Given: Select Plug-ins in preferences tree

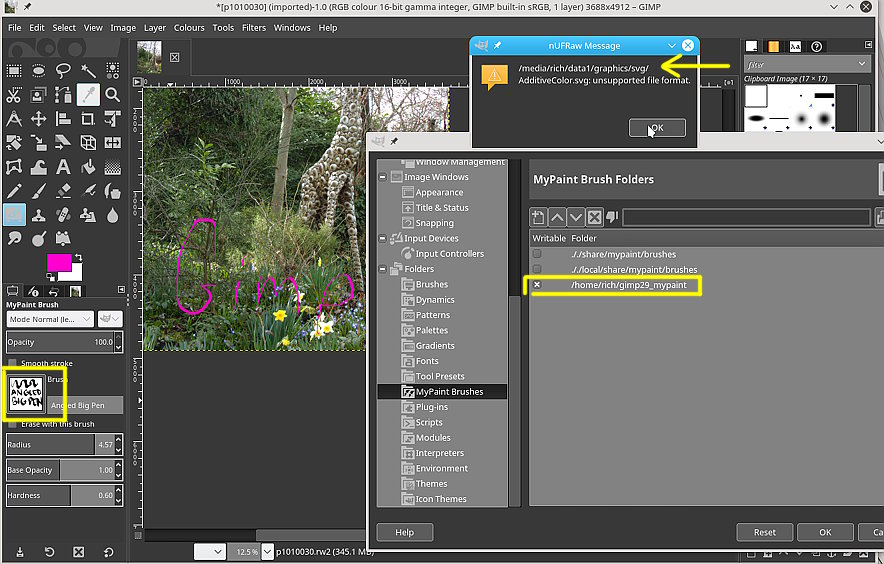Looking at the screenshot, I should click(x=432, y=407).
